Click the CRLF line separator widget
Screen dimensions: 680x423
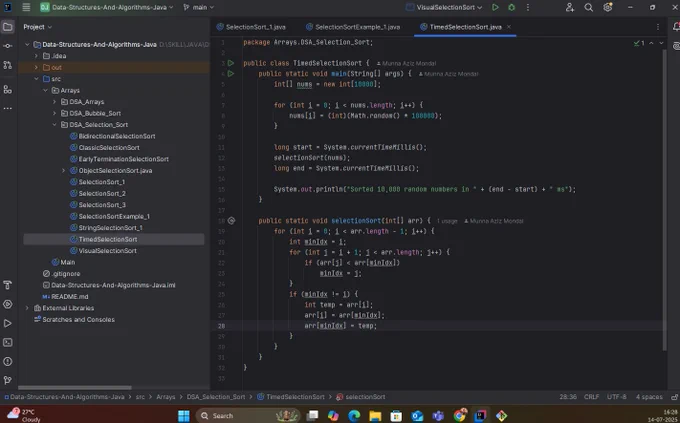click(592, 397)
